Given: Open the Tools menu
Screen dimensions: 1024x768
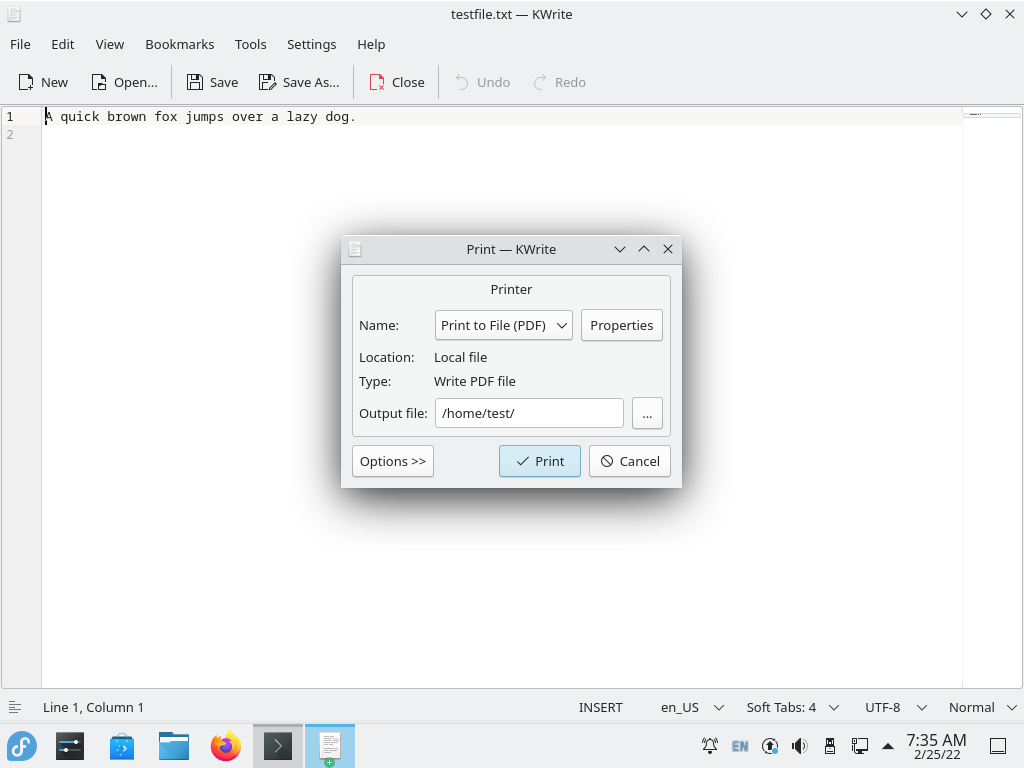Looking at the screenshot, I should (251, 44).
